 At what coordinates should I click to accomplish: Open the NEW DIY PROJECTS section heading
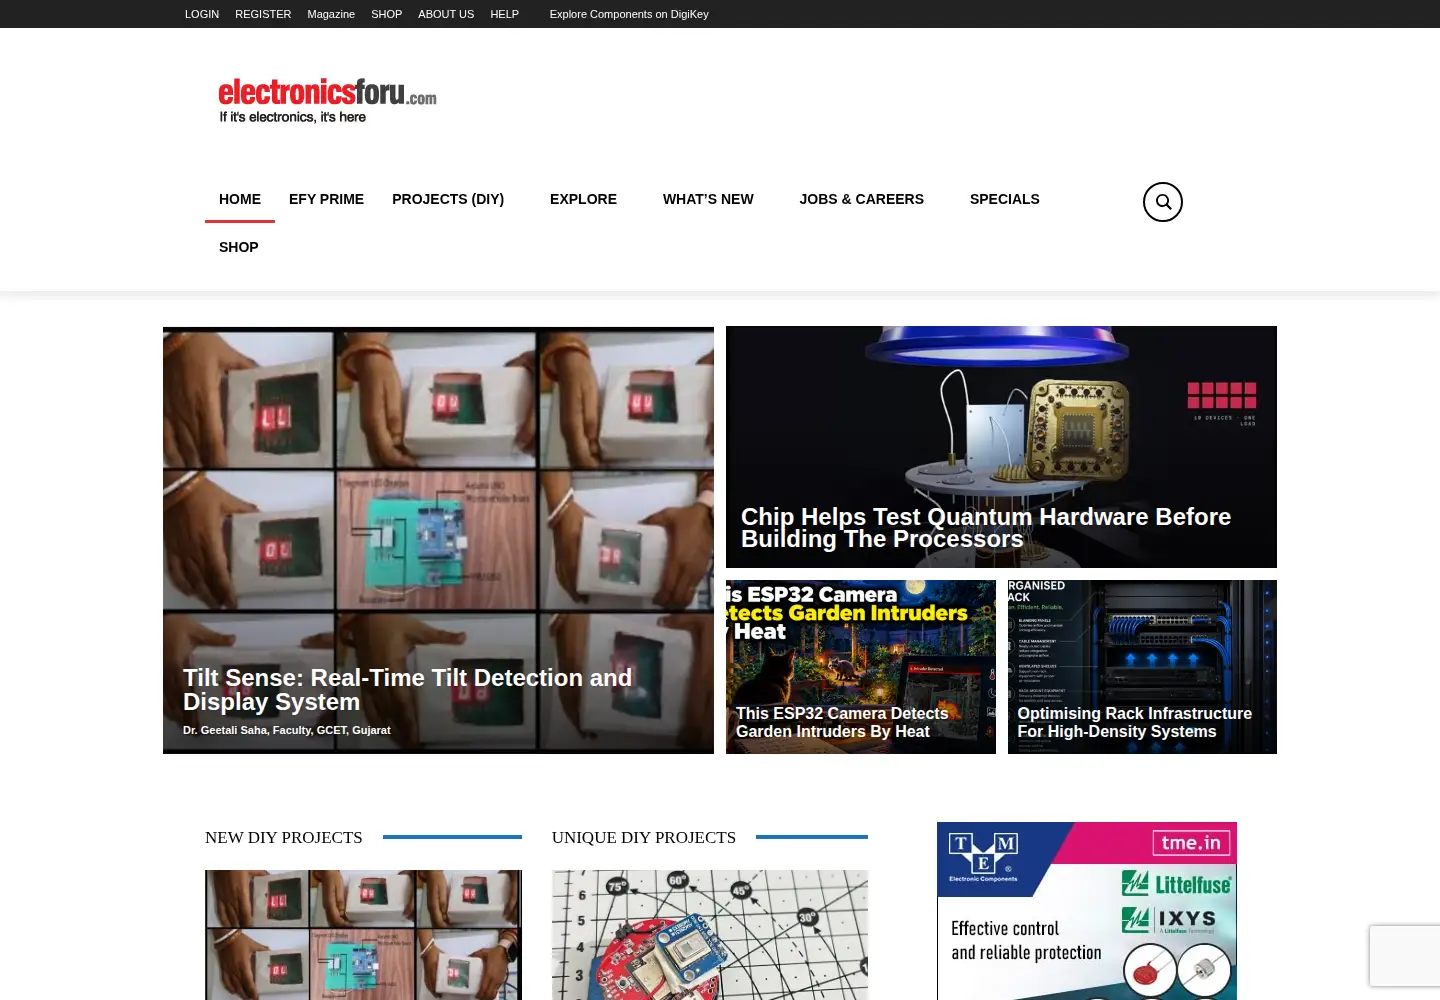(284, 837)
